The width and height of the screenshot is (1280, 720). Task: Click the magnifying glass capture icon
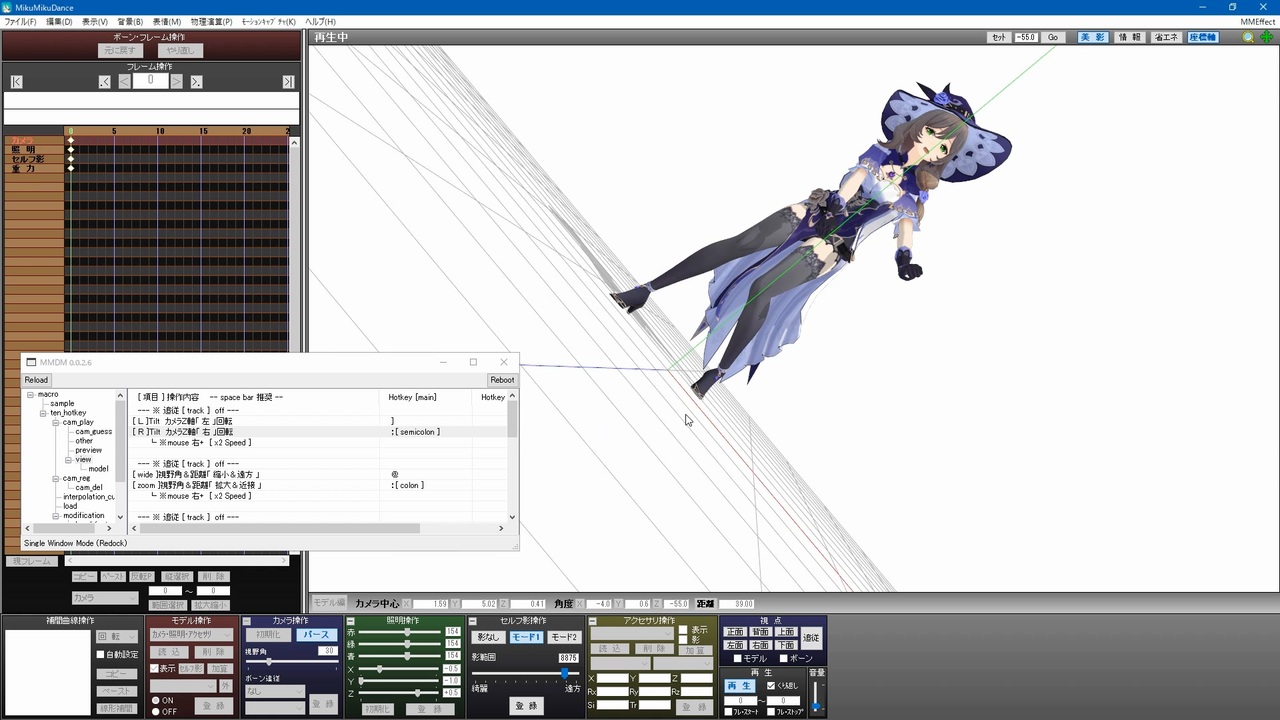coord(1247,37)
